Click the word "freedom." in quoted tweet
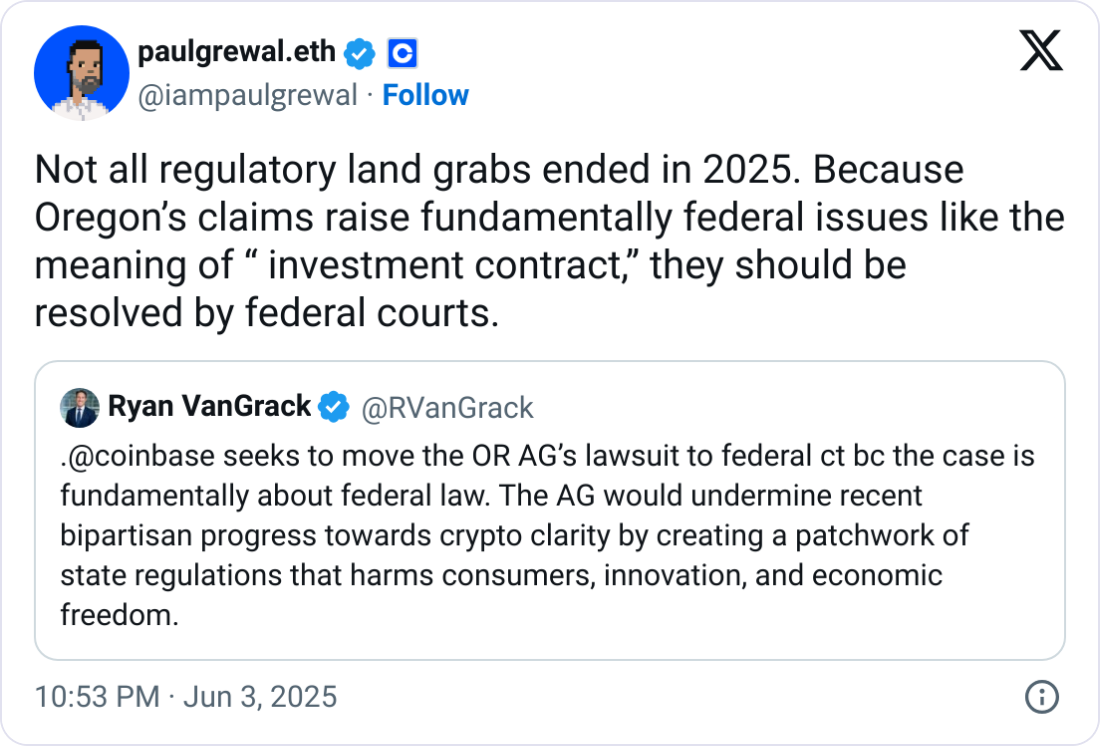The height and width of the screenshot is (746, 1100). pos(119,615)
